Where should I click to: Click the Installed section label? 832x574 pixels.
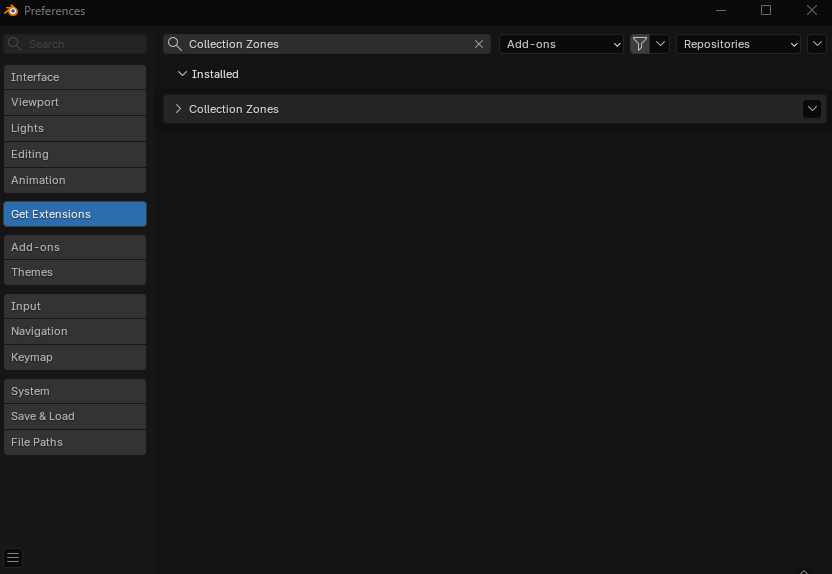point(215,74)
